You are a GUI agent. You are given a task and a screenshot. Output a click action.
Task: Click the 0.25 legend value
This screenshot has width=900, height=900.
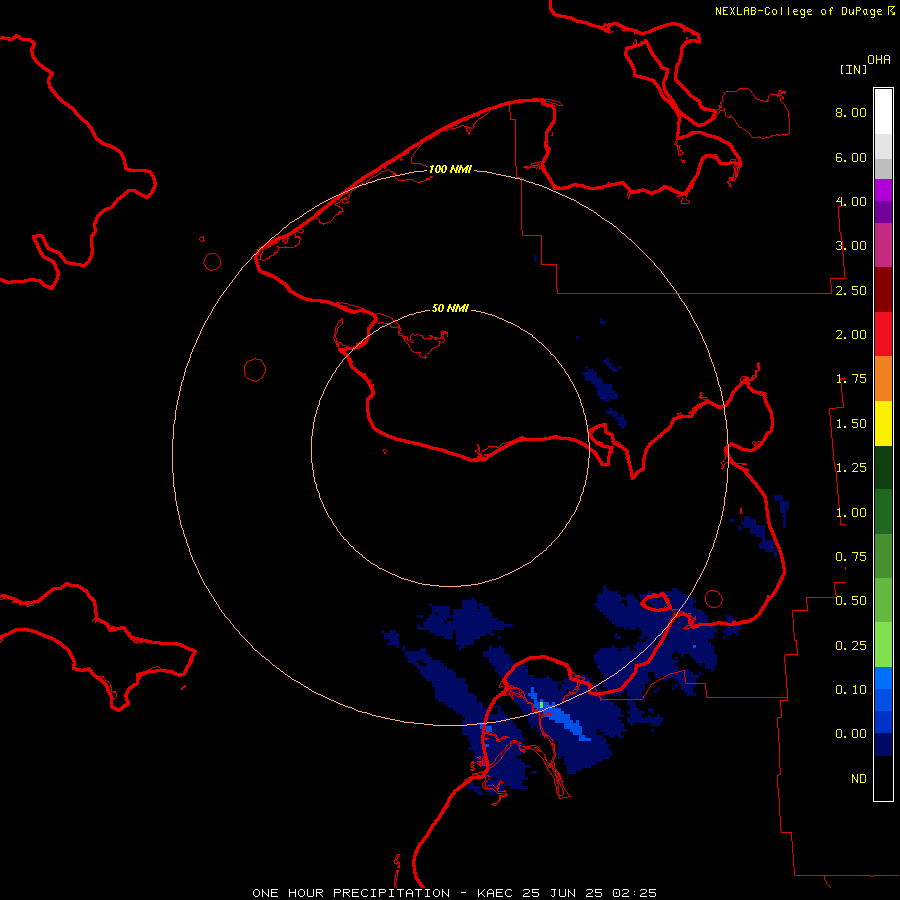pos(851,646)
